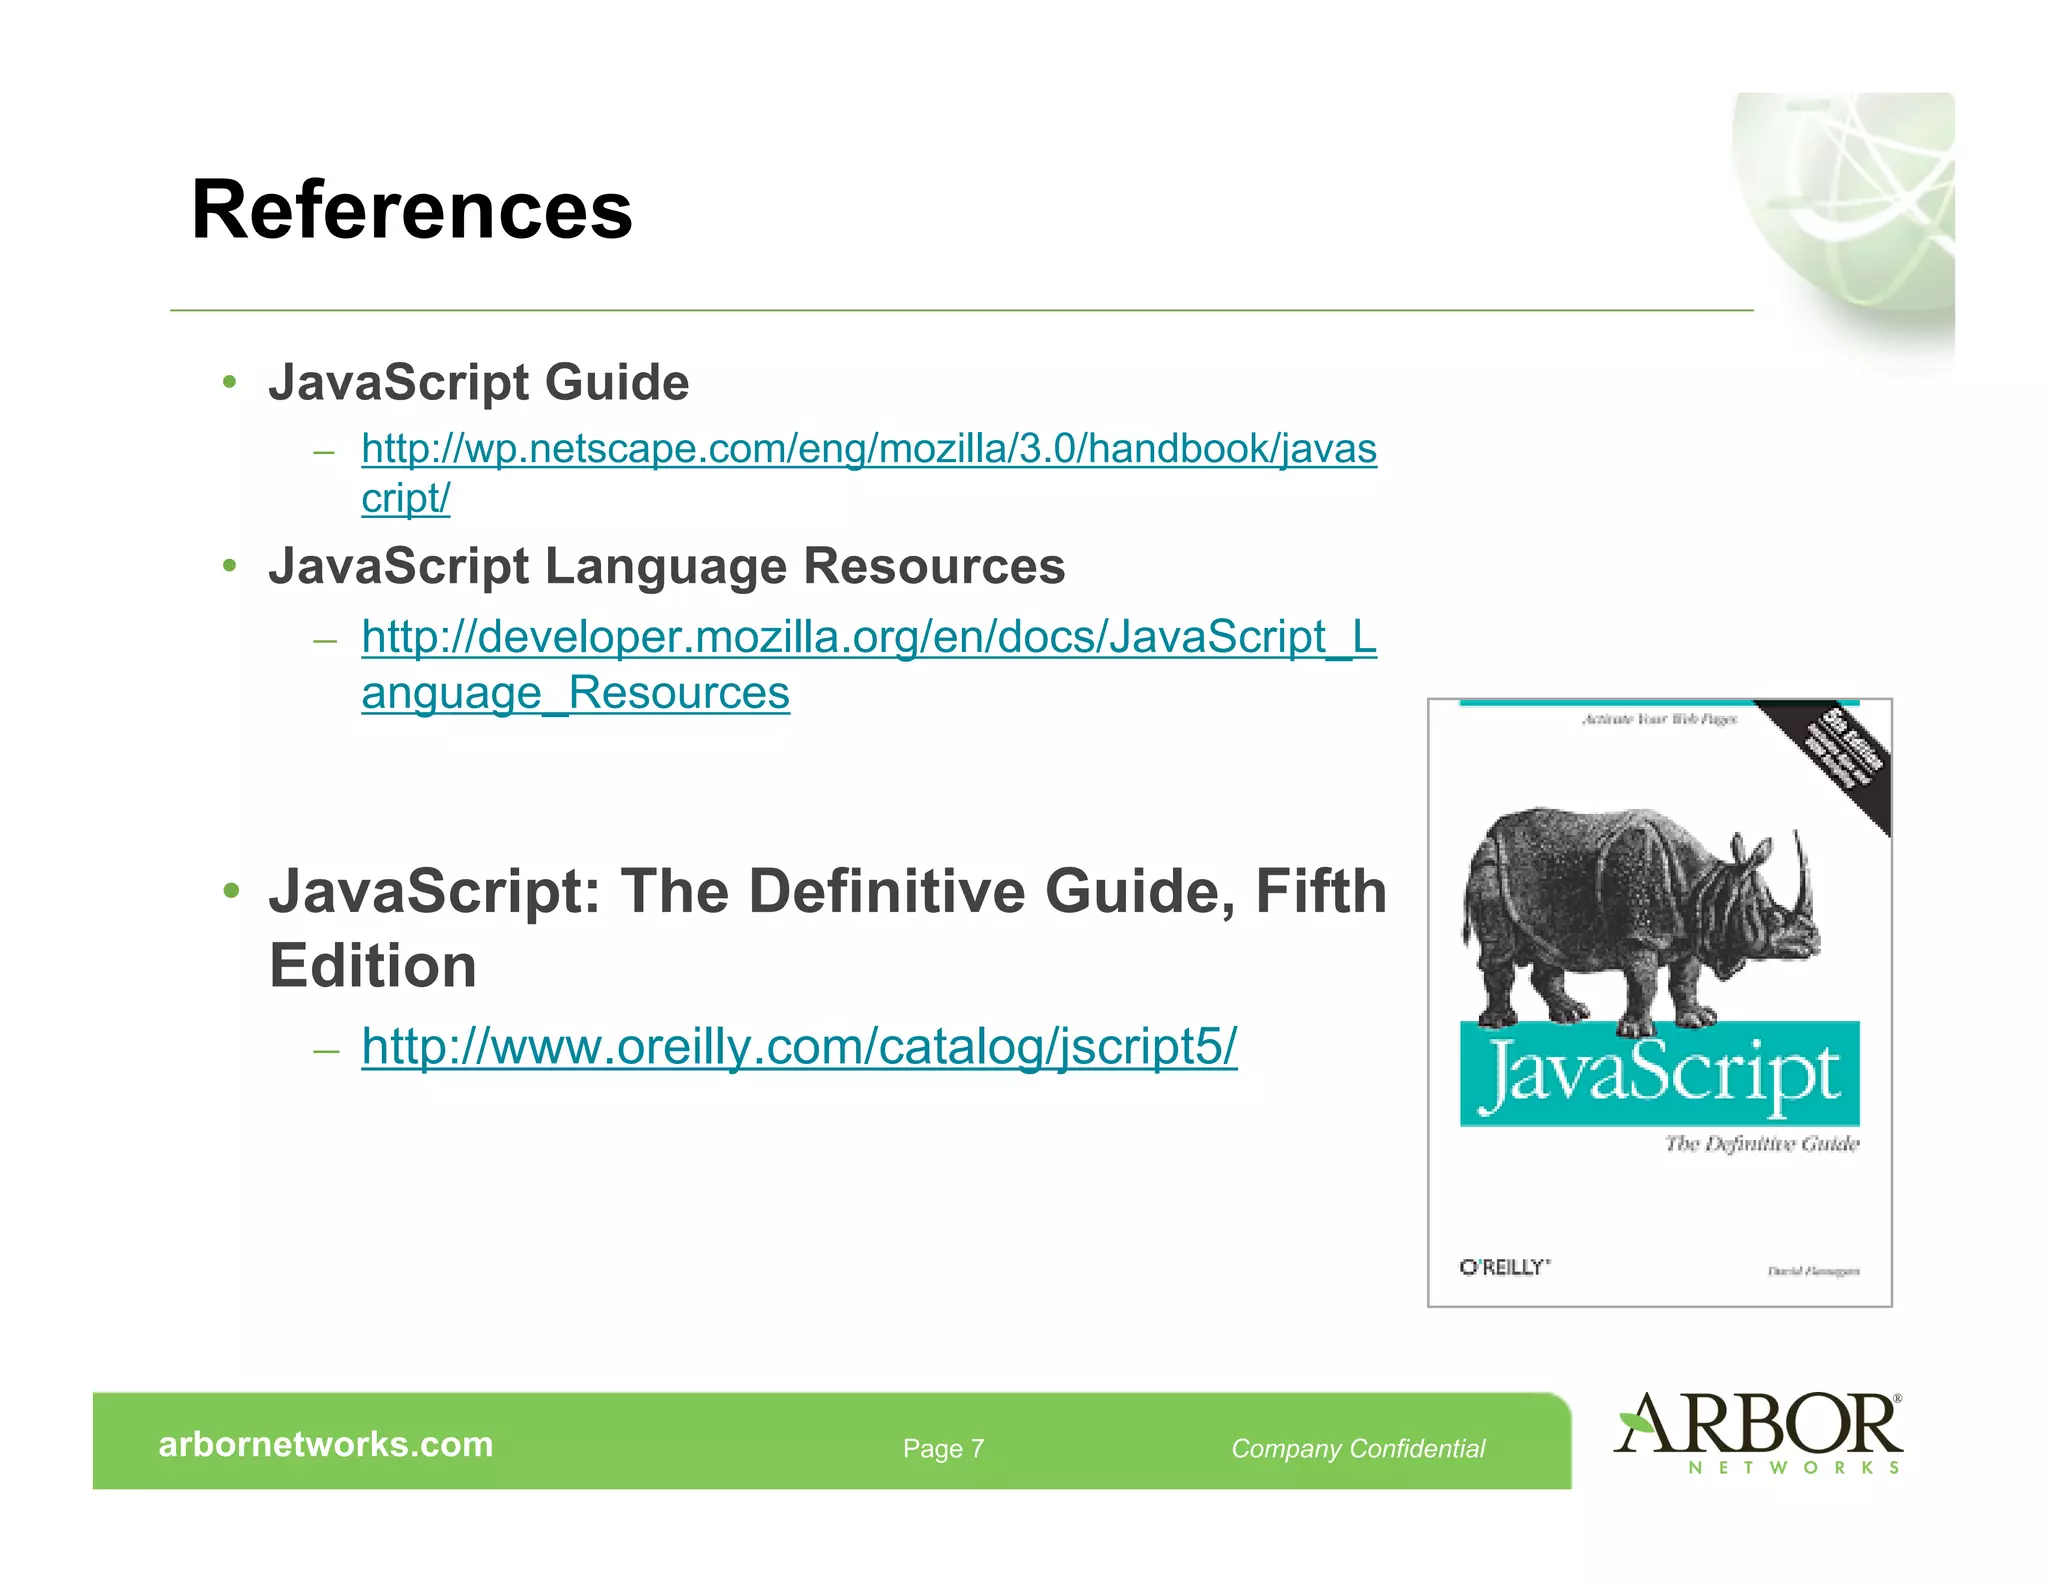Open the wp.netscape.com JavaScript Guide link
The width and height of the screenshot is (2048, 1582).
868,449
